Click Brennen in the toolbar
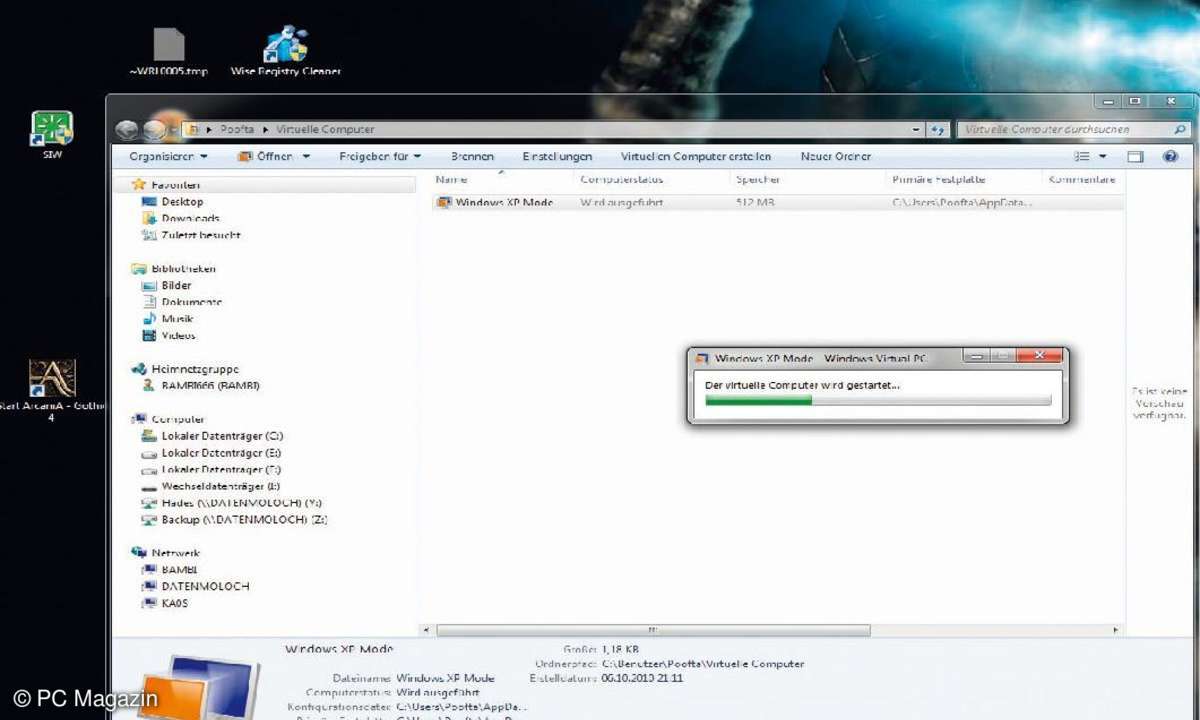This screenshot has height=720, width=1200. 472,157
